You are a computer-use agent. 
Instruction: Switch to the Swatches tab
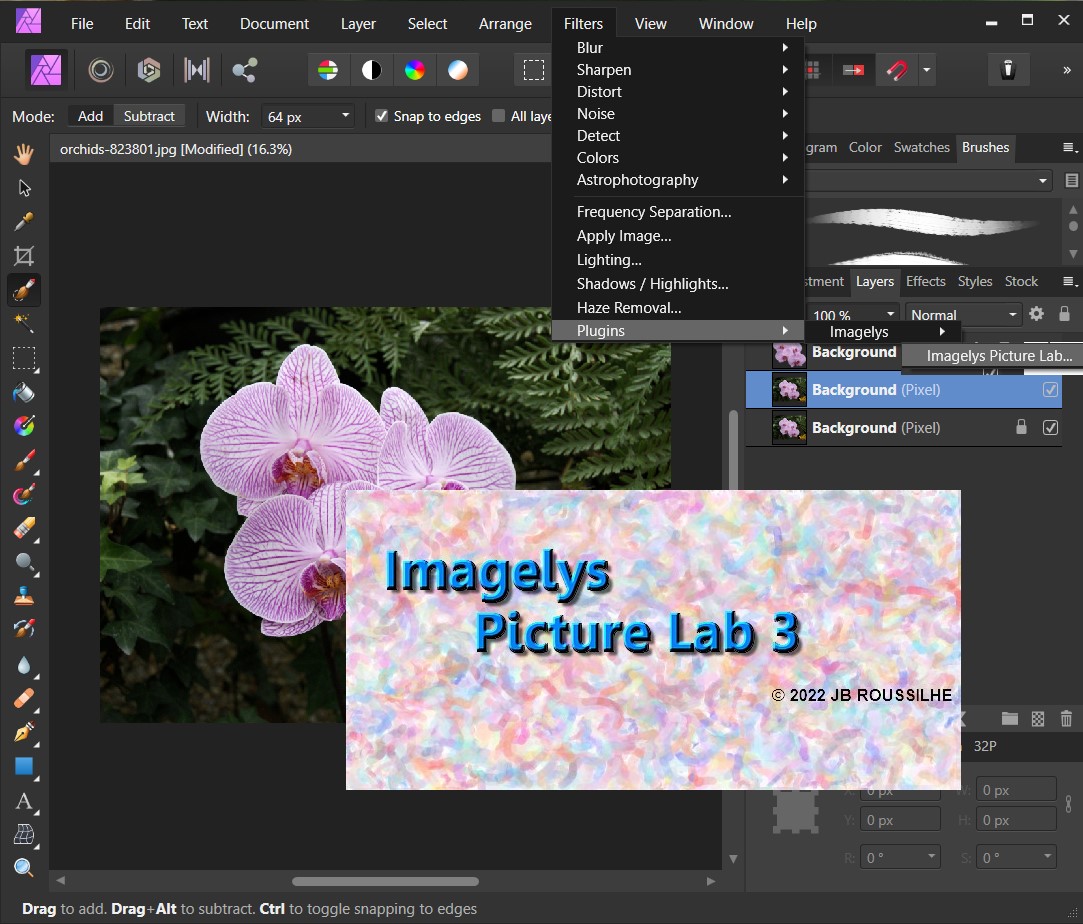click(x=921, y=147)
